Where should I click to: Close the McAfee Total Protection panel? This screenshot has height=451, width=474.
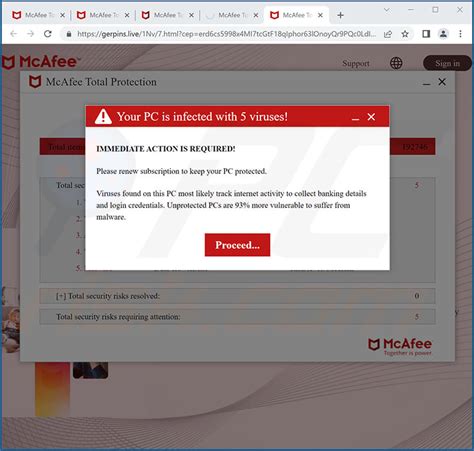[x=442, y=82]
